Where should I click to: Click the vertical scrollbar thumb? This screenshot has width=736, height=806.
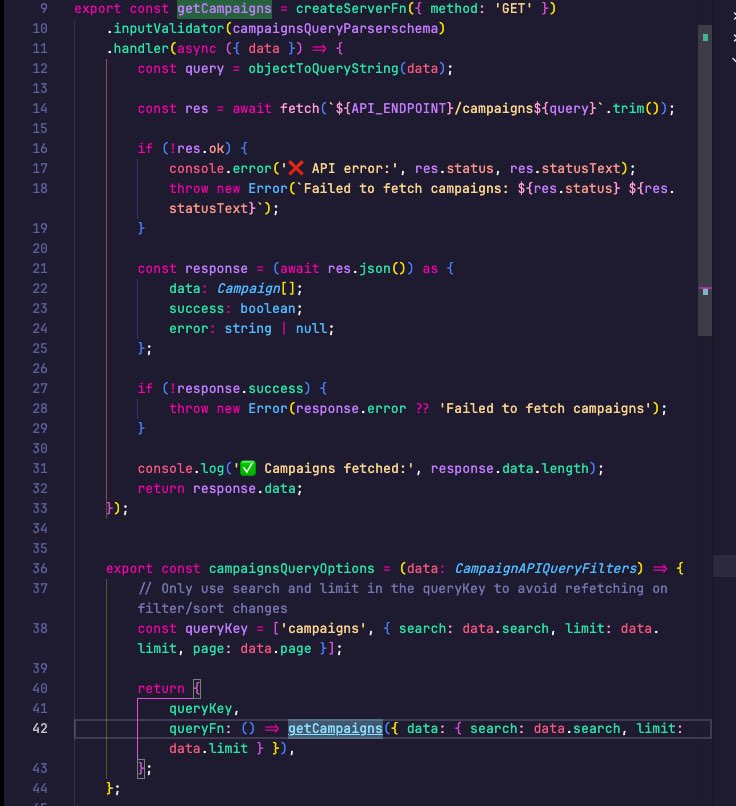tap(705, 180)
